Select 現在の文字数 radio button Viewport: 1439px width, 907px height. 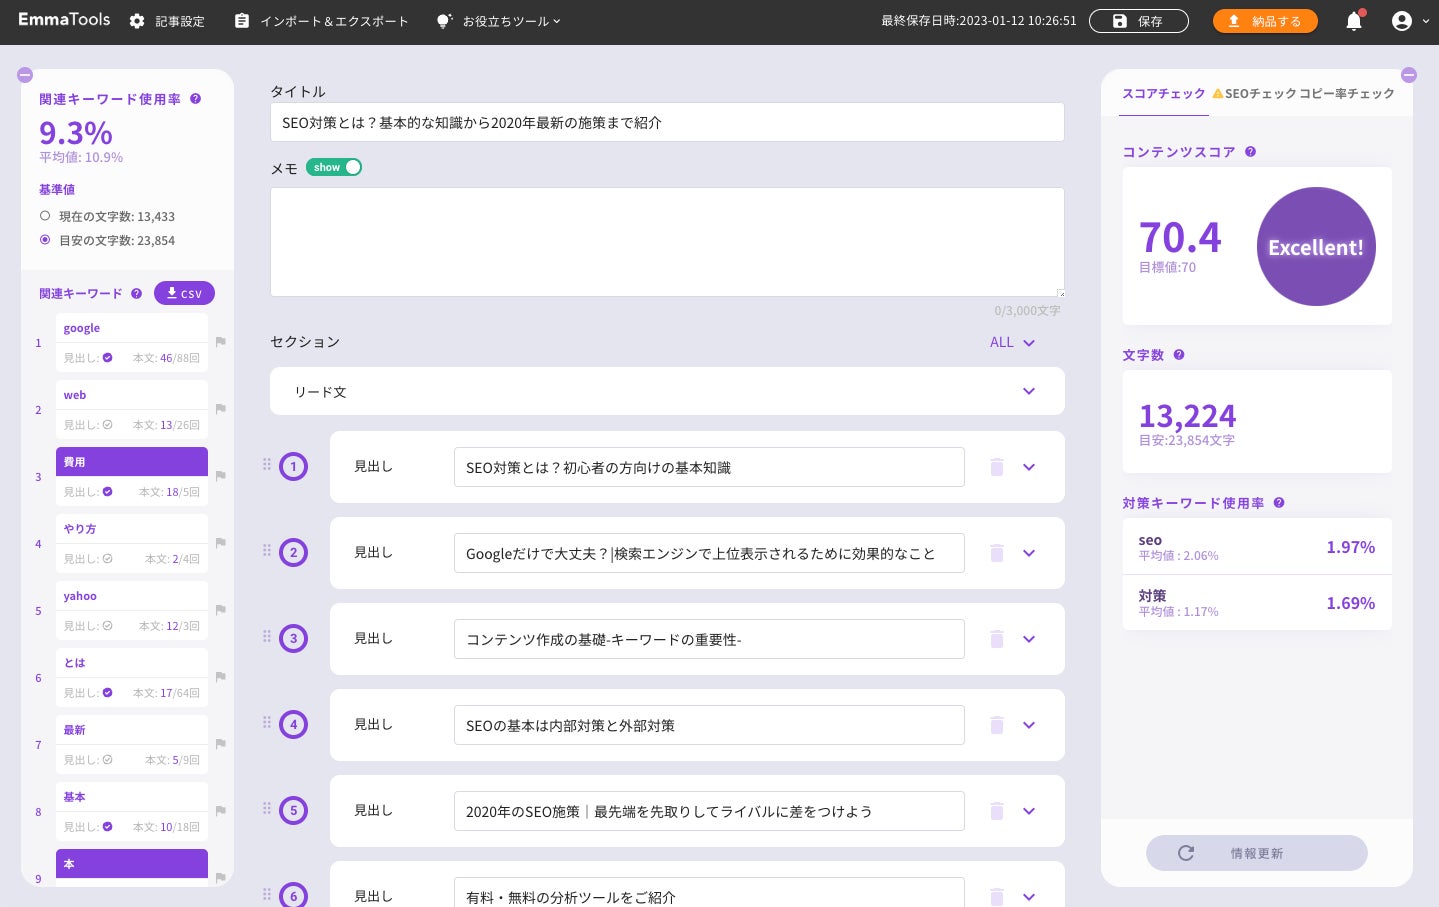45,216
